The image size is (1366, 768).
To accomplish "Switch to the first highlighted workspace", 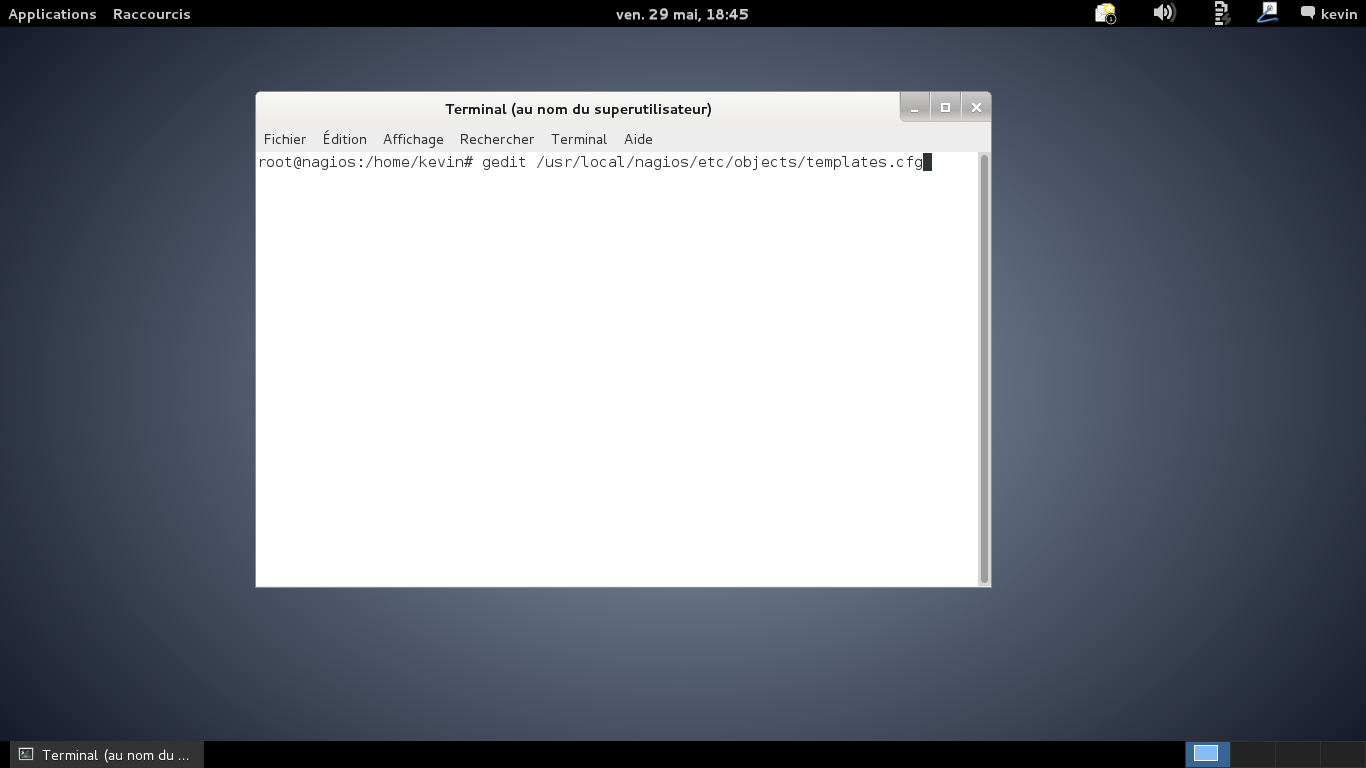I will click(1206, 754).
